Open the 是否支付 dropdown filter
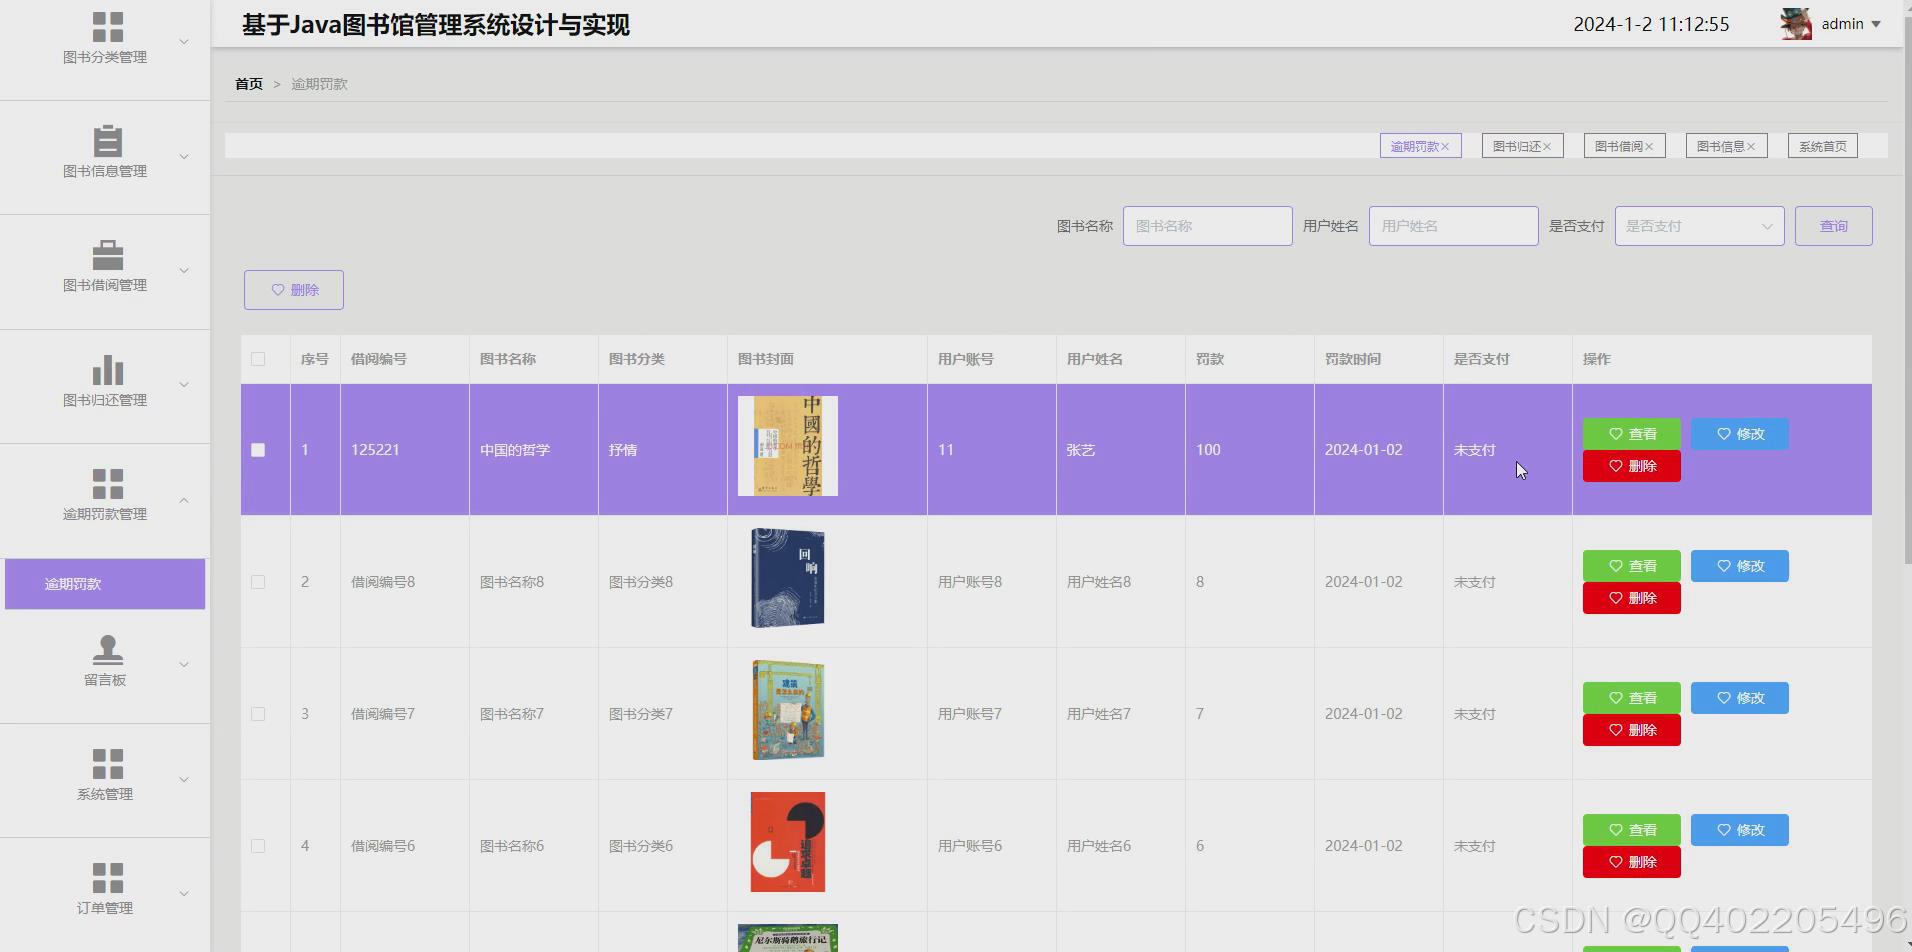This screenshot has height=952, width=1912. [1698, 225]
